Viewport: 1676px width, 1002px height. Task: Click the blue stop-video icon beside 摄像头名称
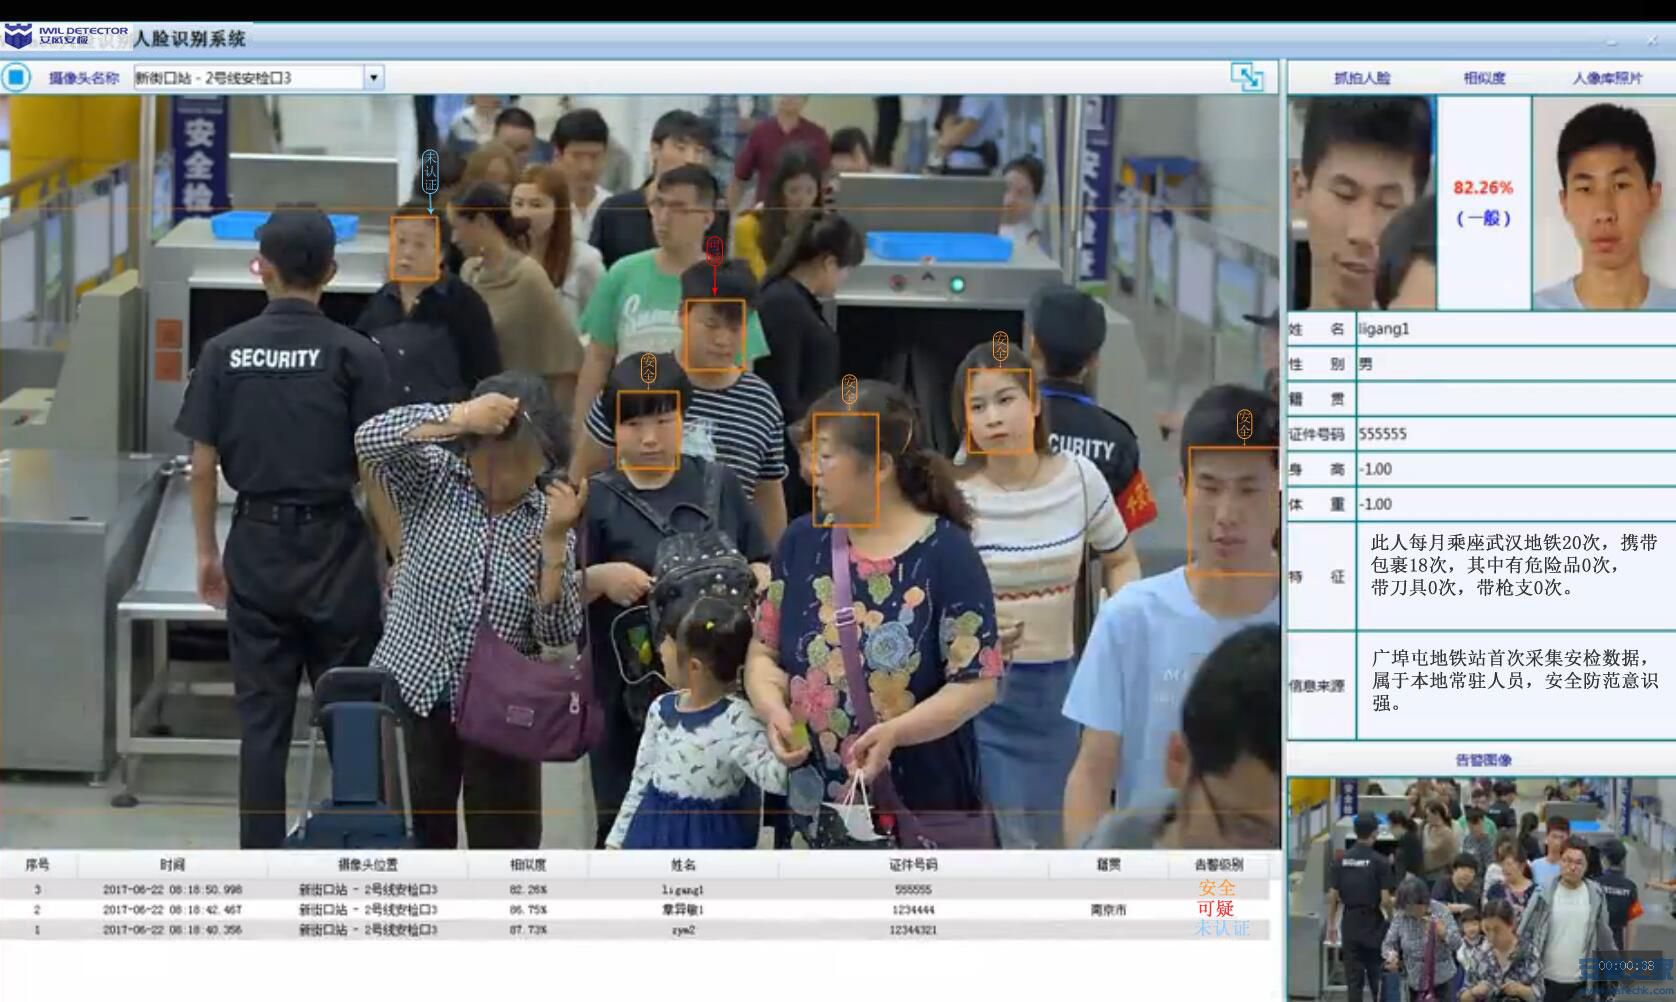(17, 77)
